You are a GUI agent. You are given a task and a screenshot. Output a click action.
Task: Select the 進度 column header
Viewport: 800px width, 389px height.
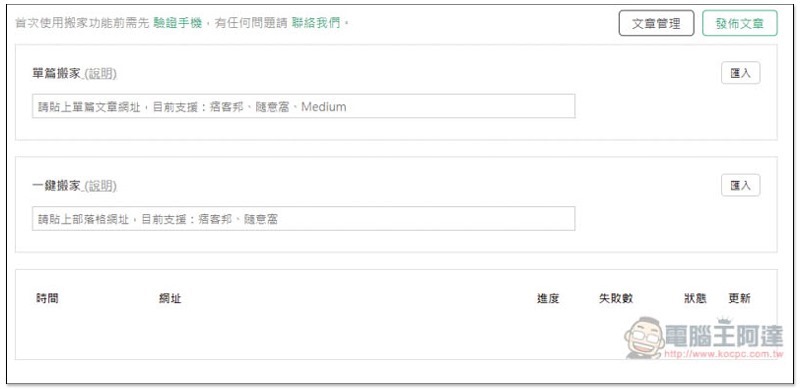point(548,299)
